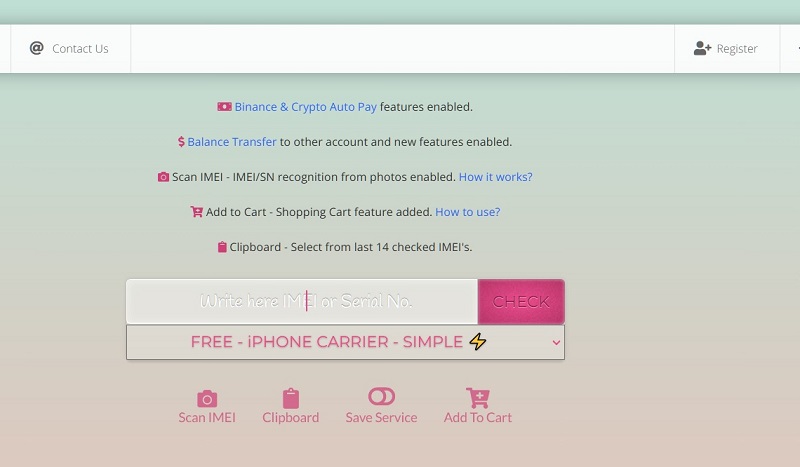The width and height of the screenshot is (800, 467).
Task: Follow the Balance Transfer link
Action: 232,142
